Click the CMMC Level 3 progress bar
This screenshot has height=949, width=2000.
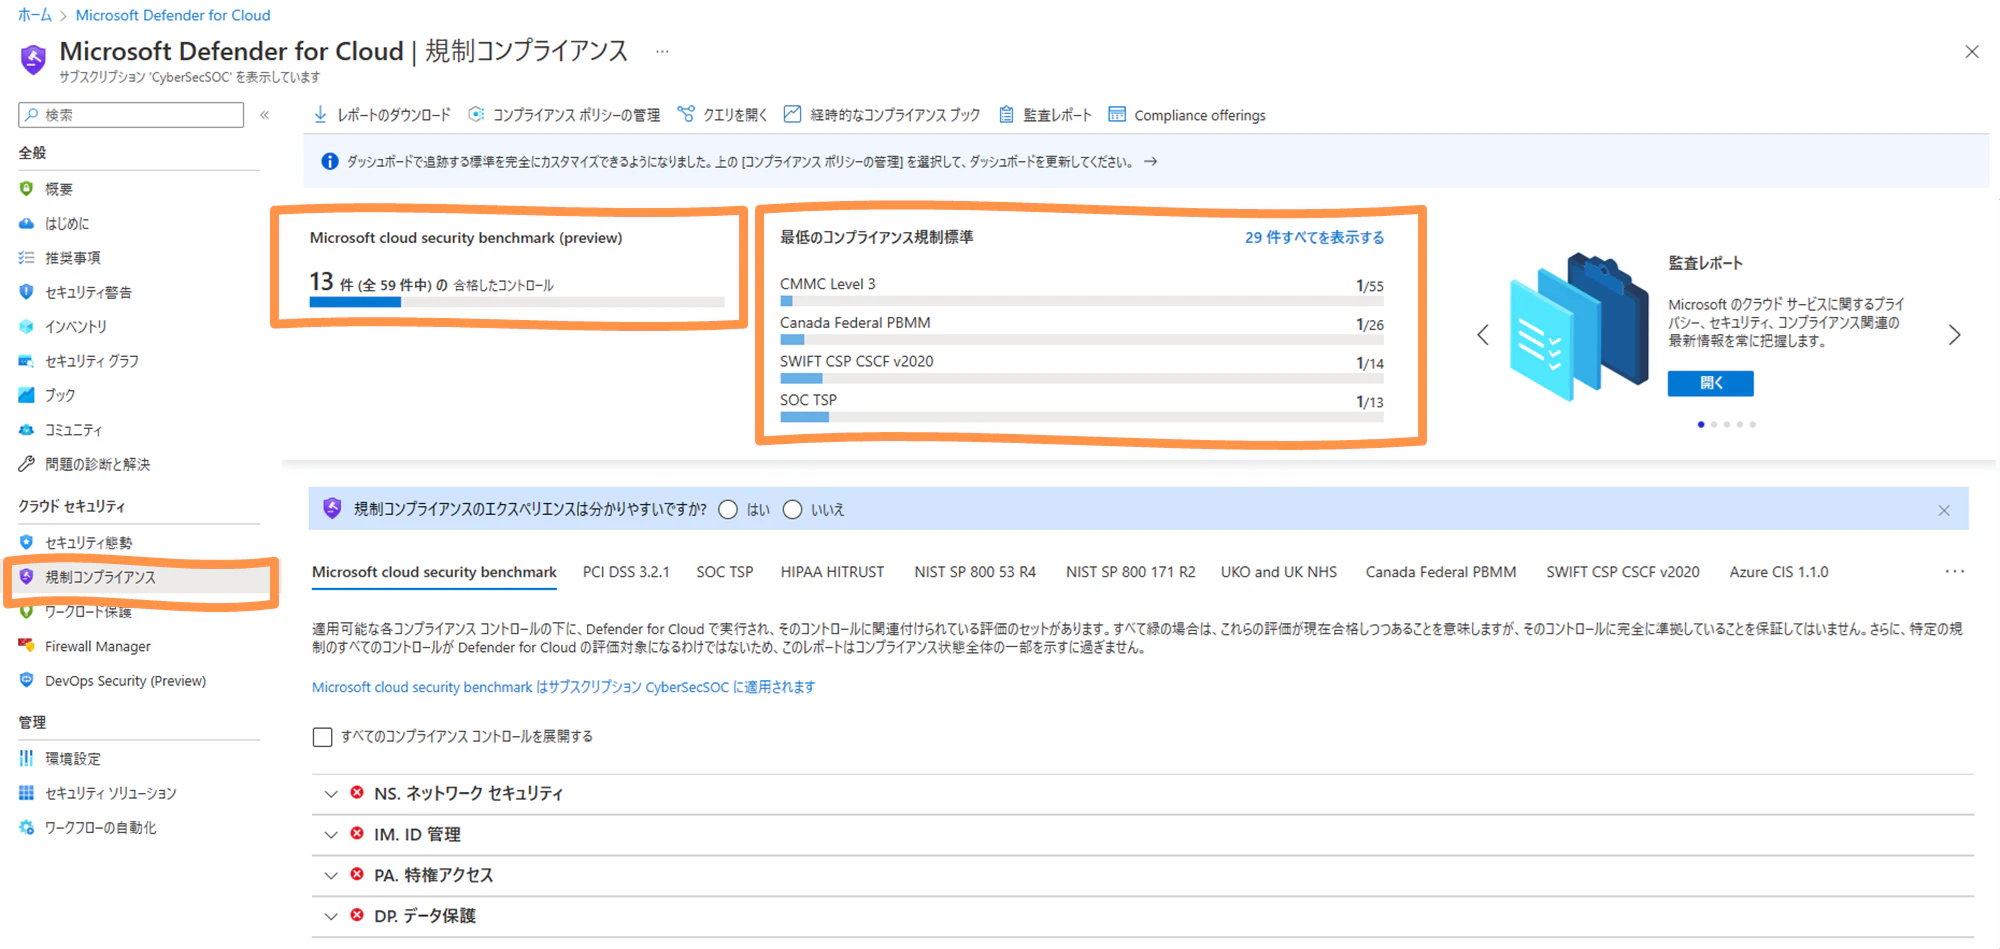click(1082, 300)
